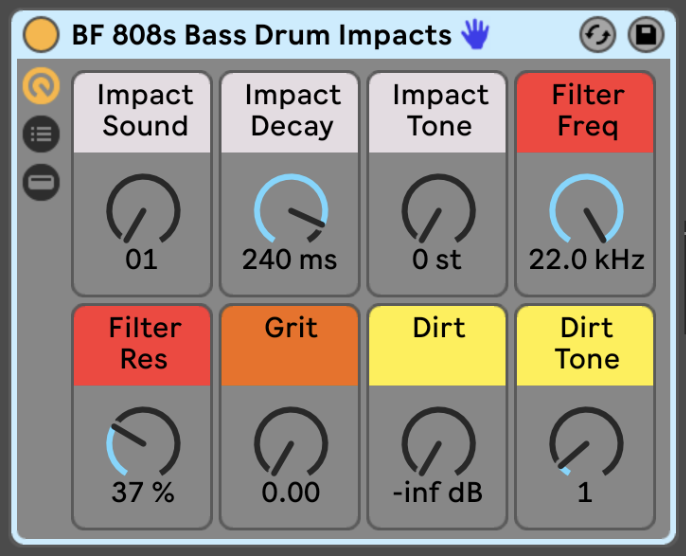Select the red Filter Freq label
Viewport: 686px width, 556px height.
click(x=585, y=112)
